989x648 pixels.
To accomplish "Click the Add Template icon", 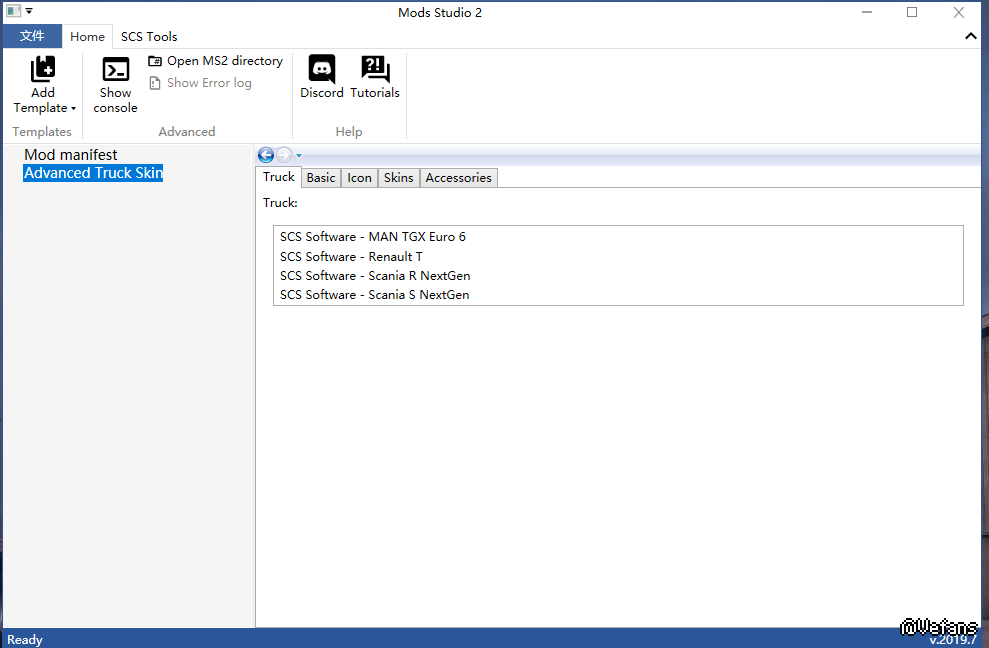I will [42, 70].
